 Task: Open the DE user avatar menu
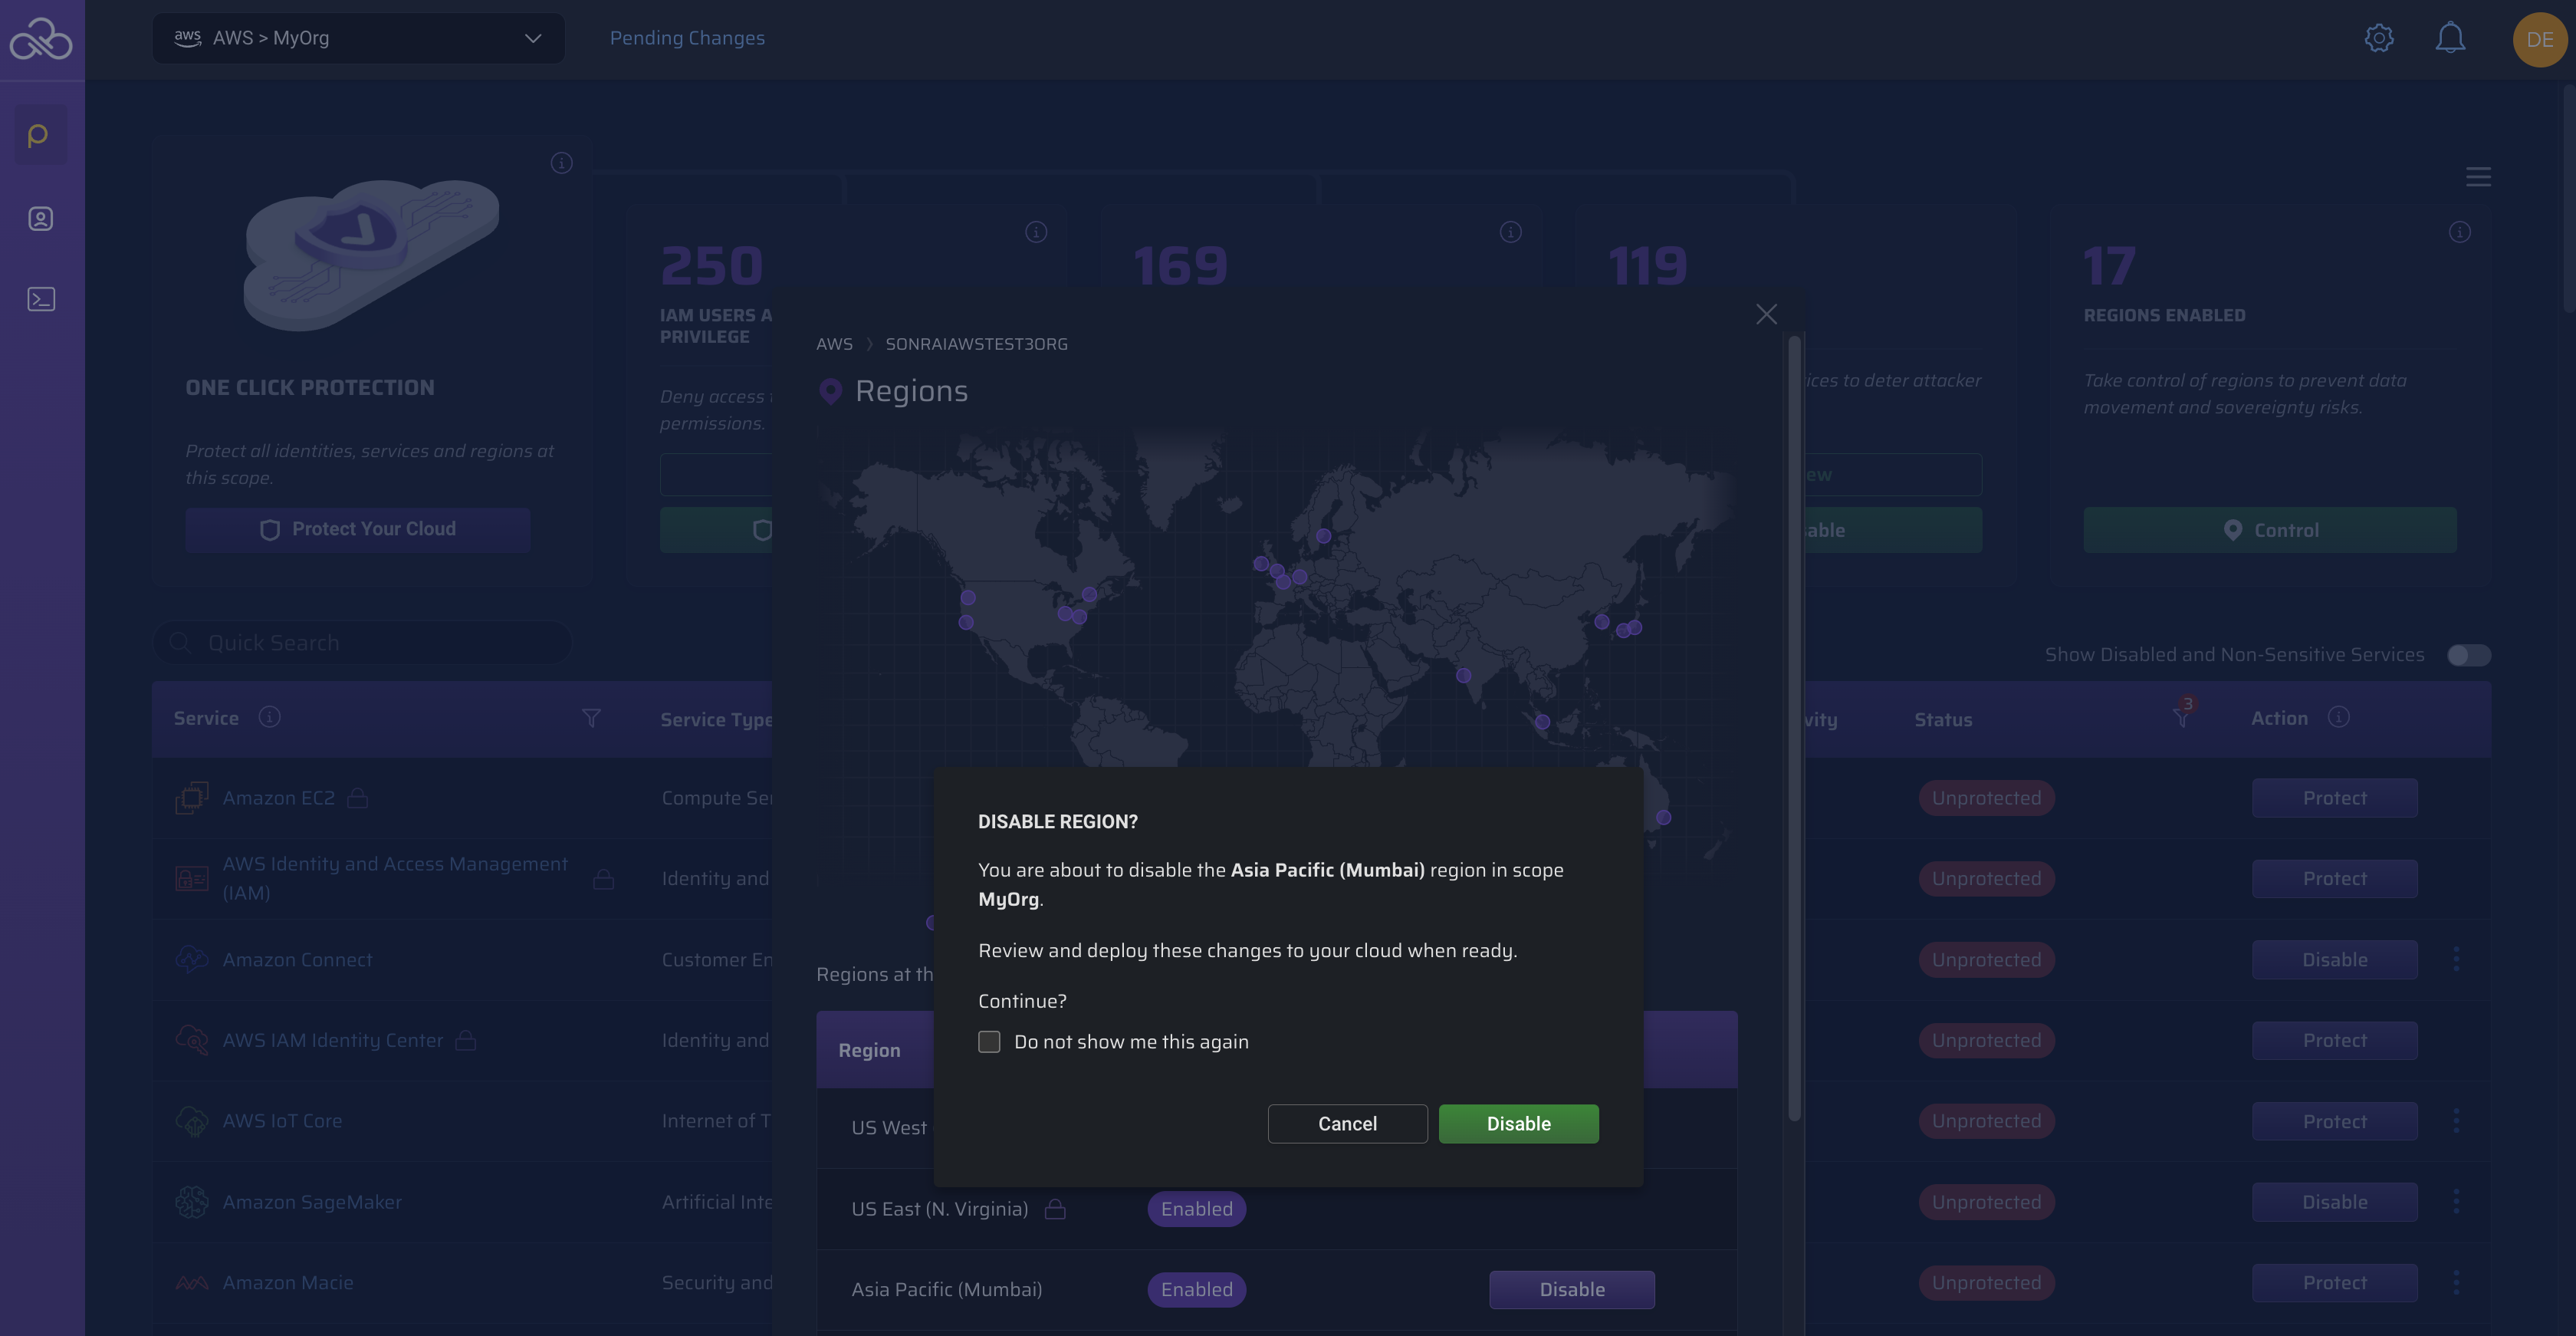click(2540, 39)
